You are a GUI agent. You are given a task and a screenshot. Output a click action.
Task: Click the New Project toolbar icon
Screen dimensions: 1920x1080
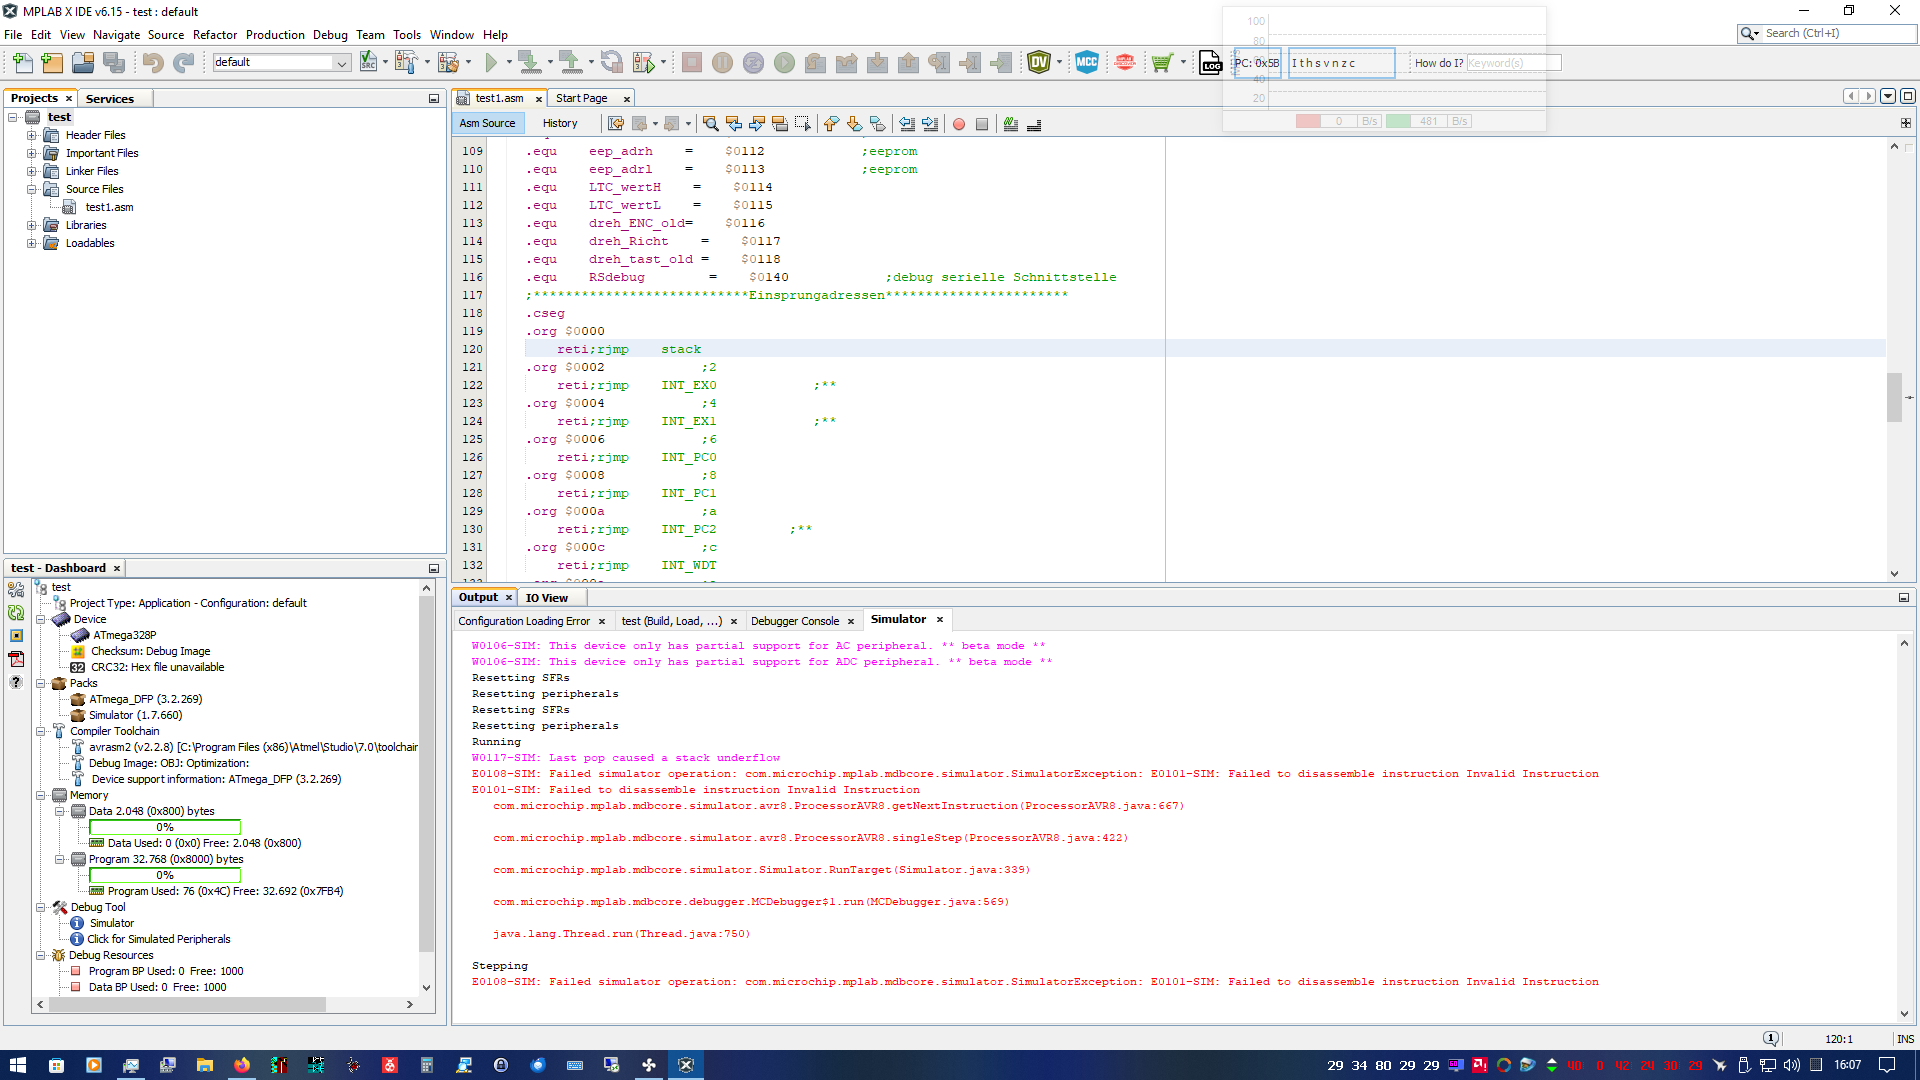tap(52, 63)
